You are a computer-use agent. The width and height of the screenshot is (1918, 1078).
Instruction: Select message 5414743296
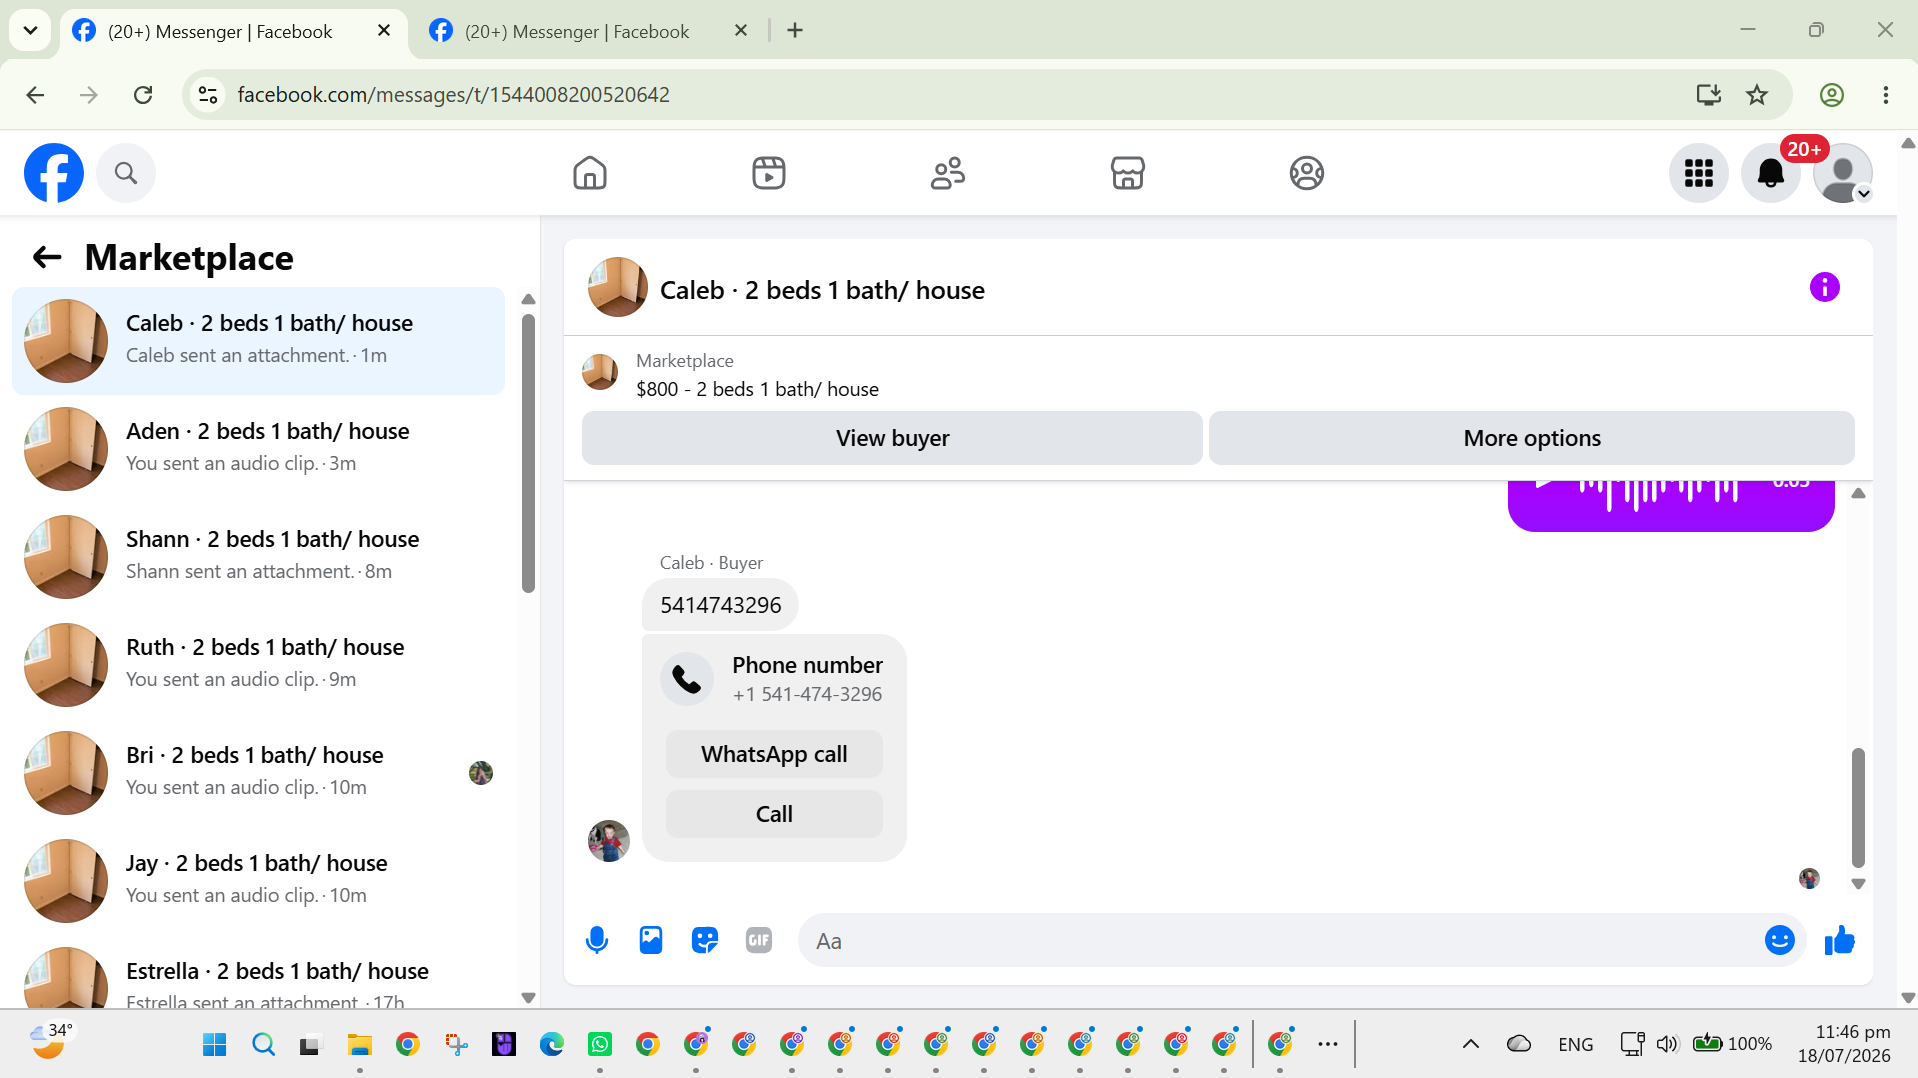point(720,605)
